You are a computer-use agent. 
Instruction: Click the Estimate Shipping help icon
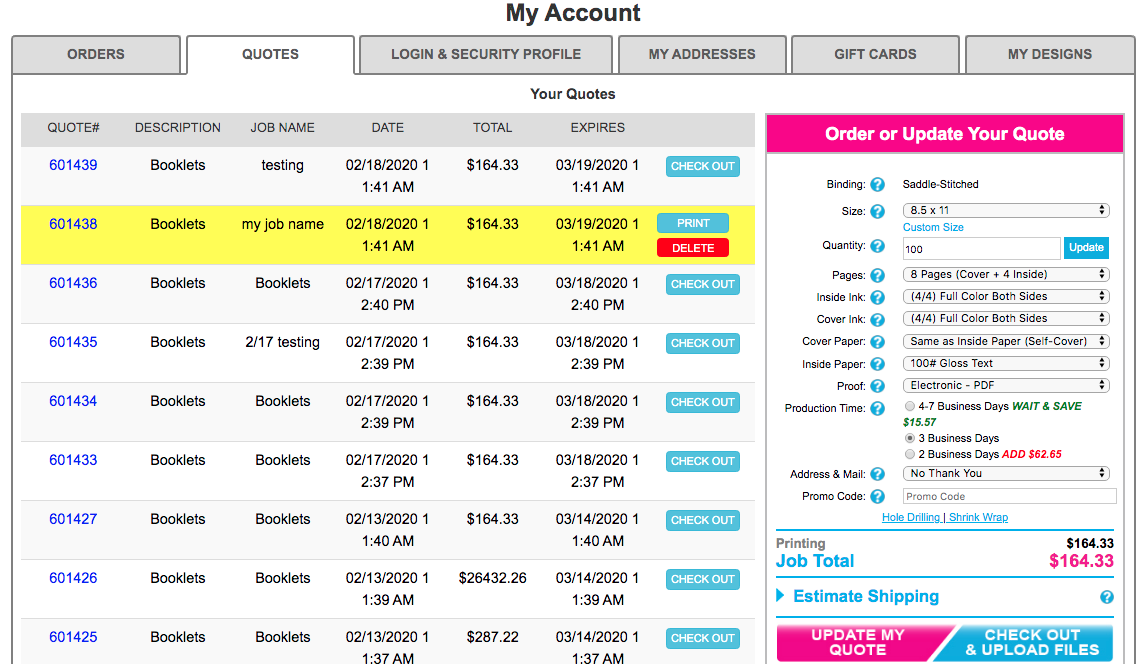pos(1107,597)
